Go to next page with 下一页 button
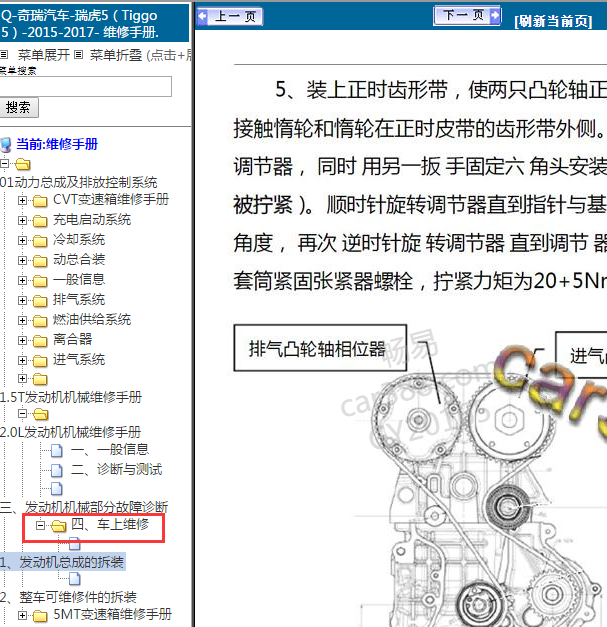The image size is (607, 627). coord(467,16)
